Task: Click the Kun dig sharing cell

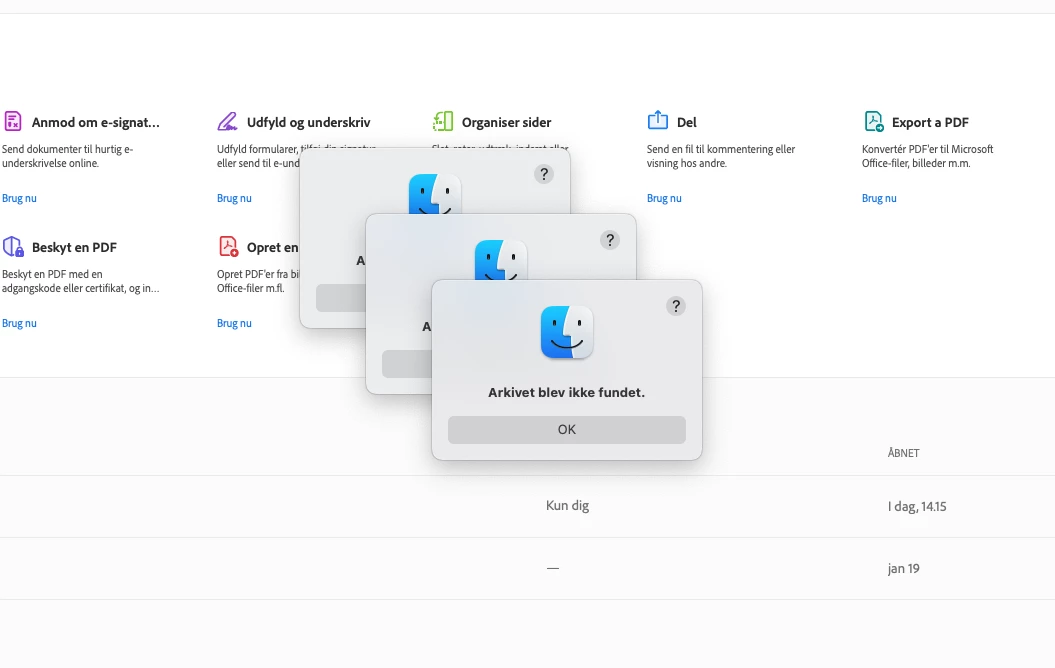Action: coord(567,506)
